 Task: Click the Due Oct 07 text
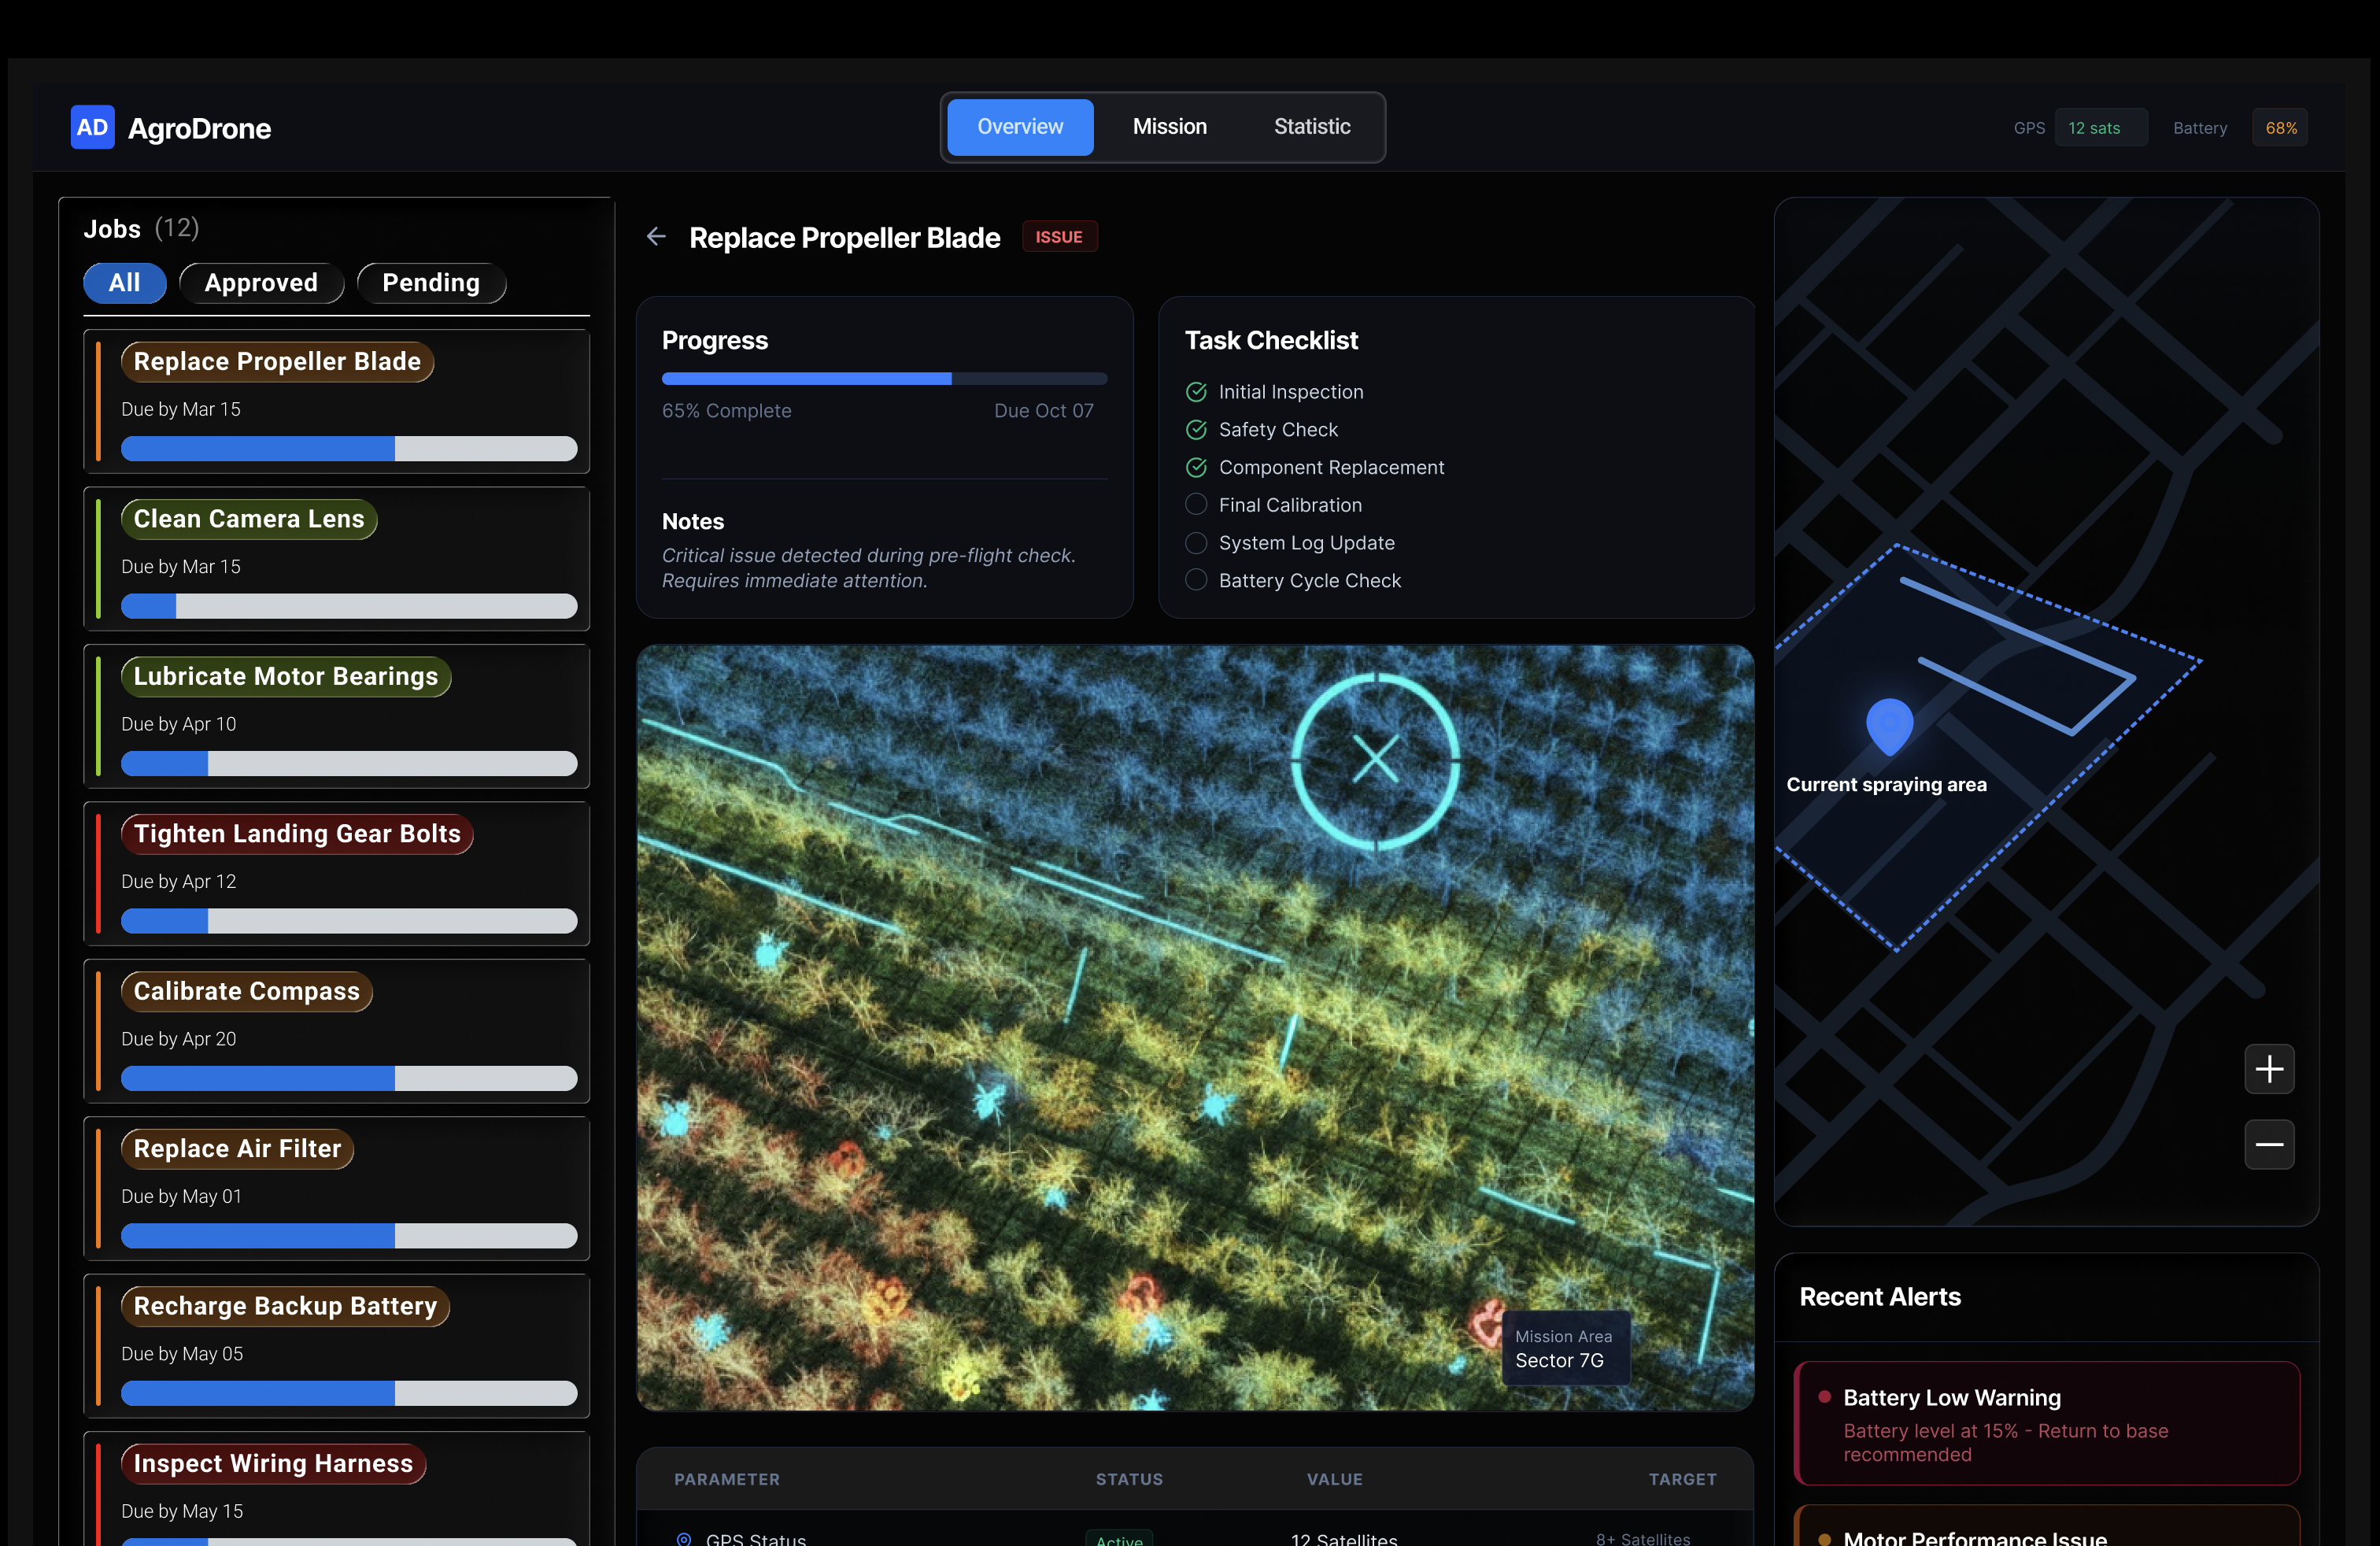(1043, 411)
